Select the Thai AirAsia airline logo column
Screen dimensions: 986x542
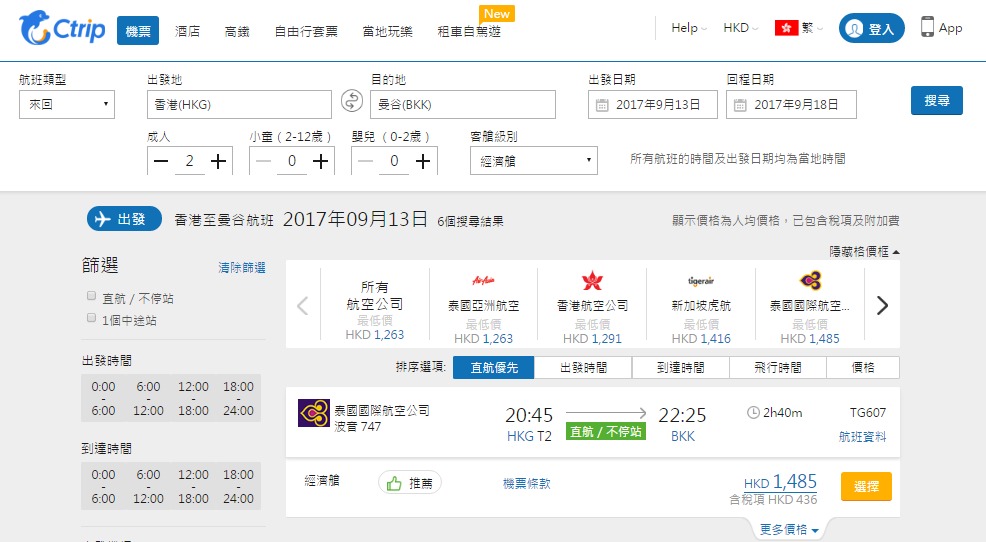pyautogui.click(x=484, y=282)
